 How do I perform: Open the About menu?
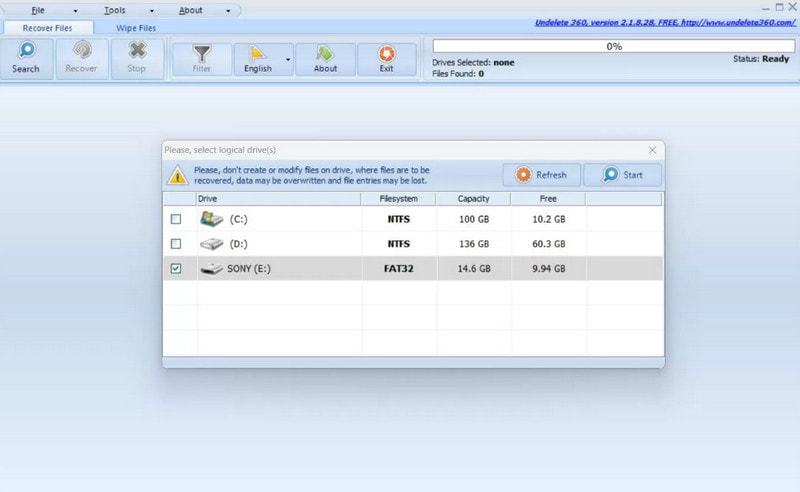(190, 10)
